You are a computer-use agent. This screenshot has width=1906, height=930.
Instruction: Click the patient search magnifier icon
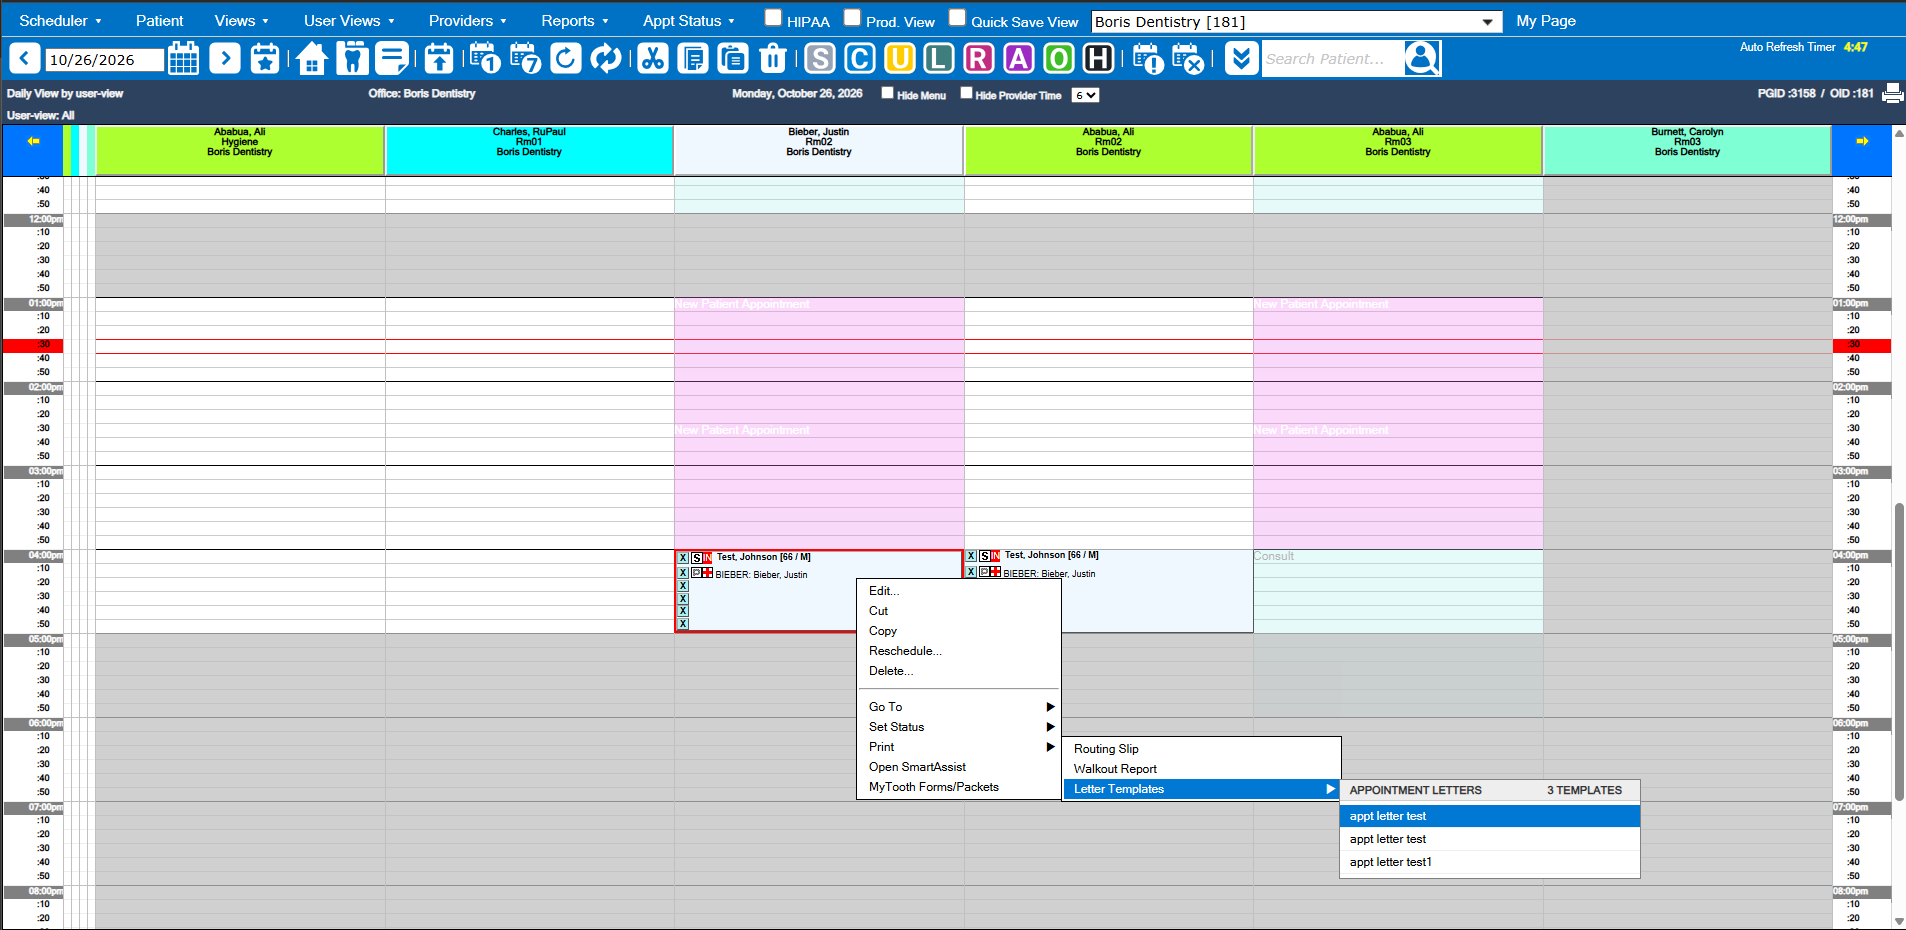(x=1422, y=59)
